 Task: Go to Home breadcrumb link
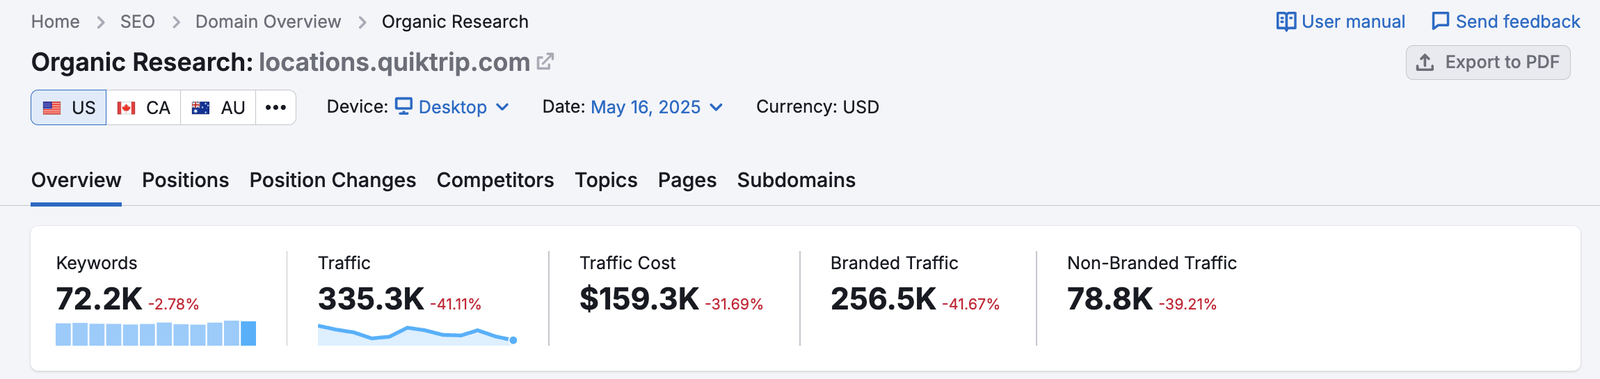[x=55, y=21]
